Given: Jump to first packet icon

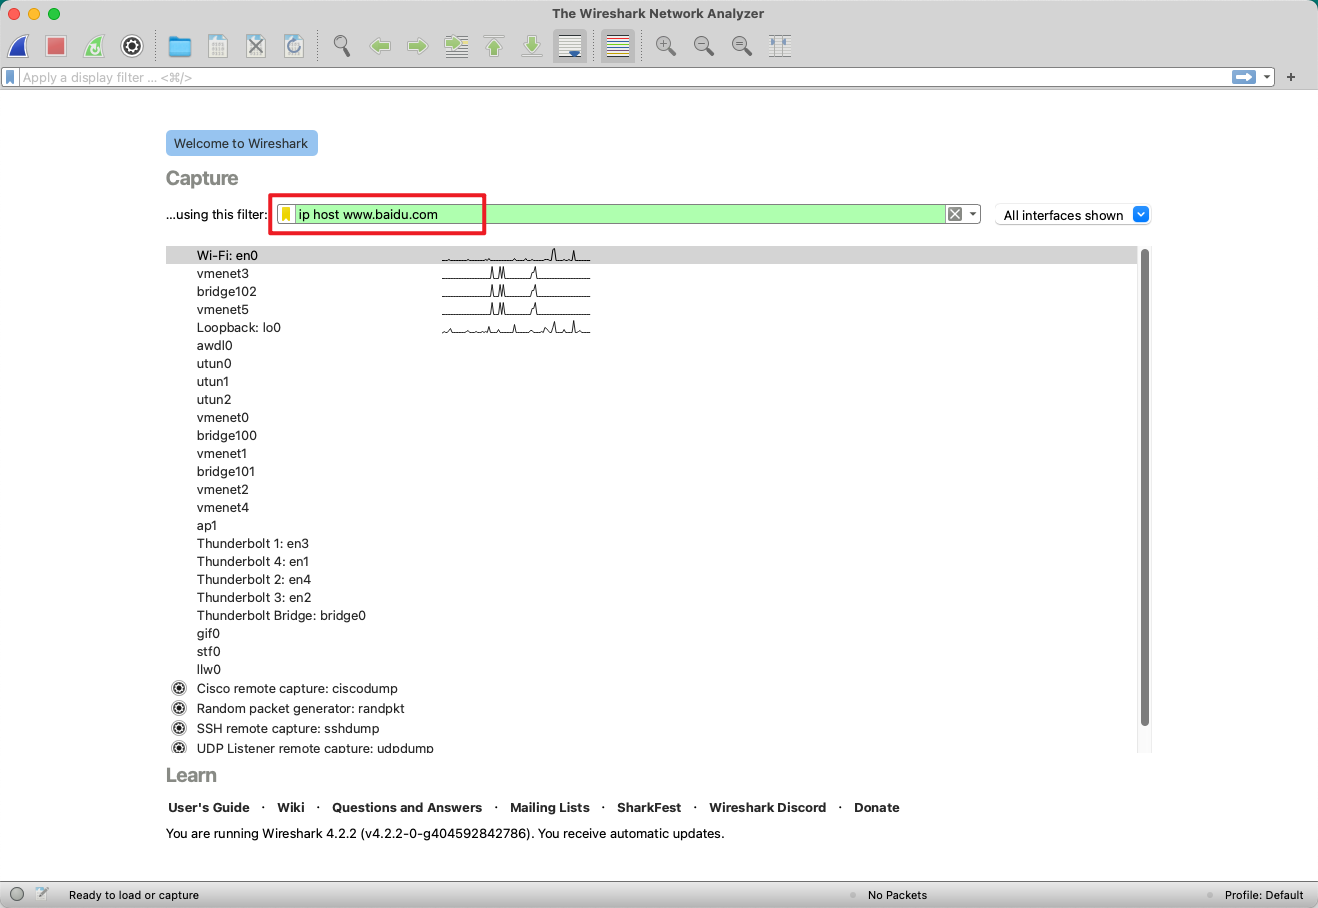Looking at the screenshot, I should click(x=494, y=46).
